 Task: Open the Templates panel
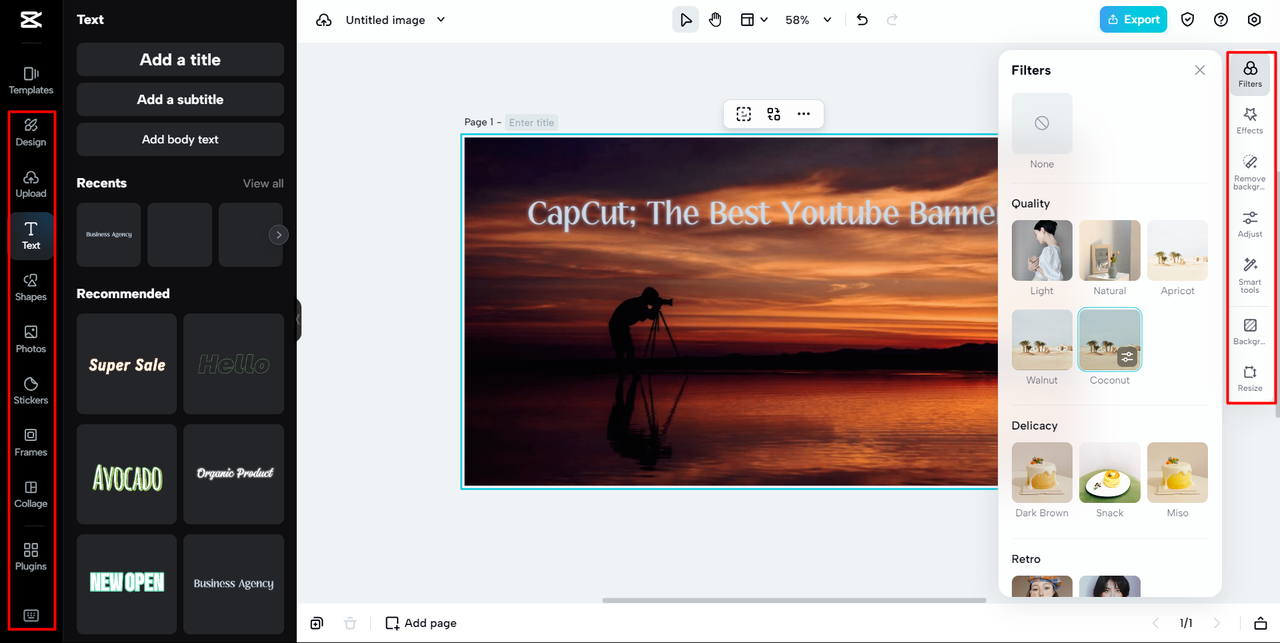(31, 80)
